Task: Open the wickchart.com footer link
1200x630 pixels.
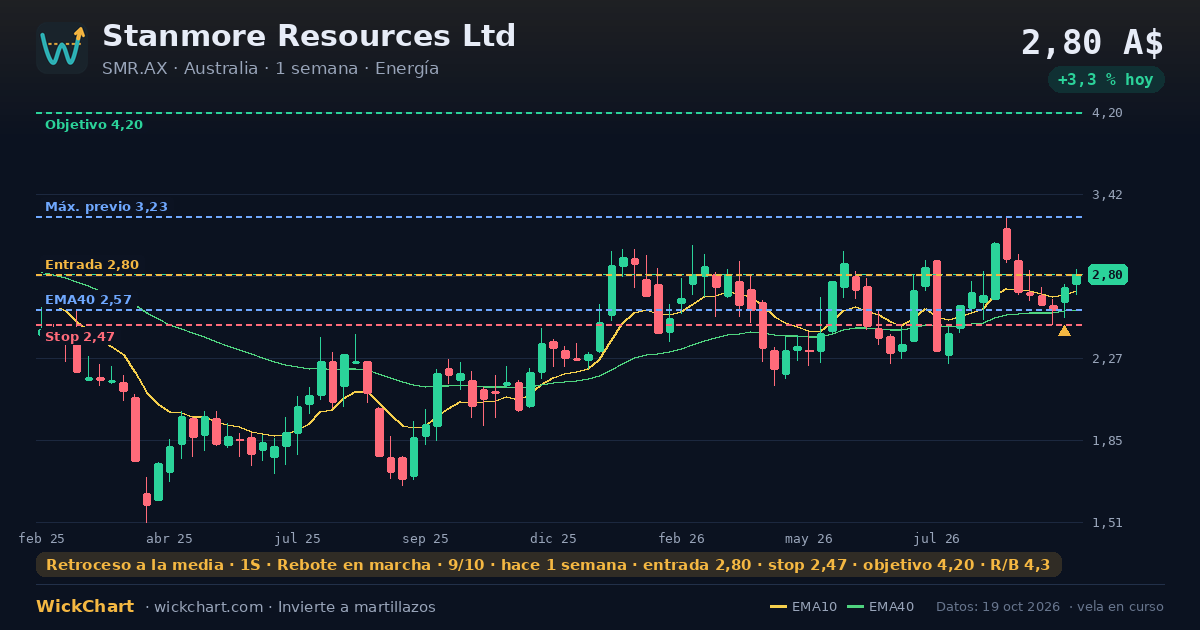Action: [x=210, y=607]
